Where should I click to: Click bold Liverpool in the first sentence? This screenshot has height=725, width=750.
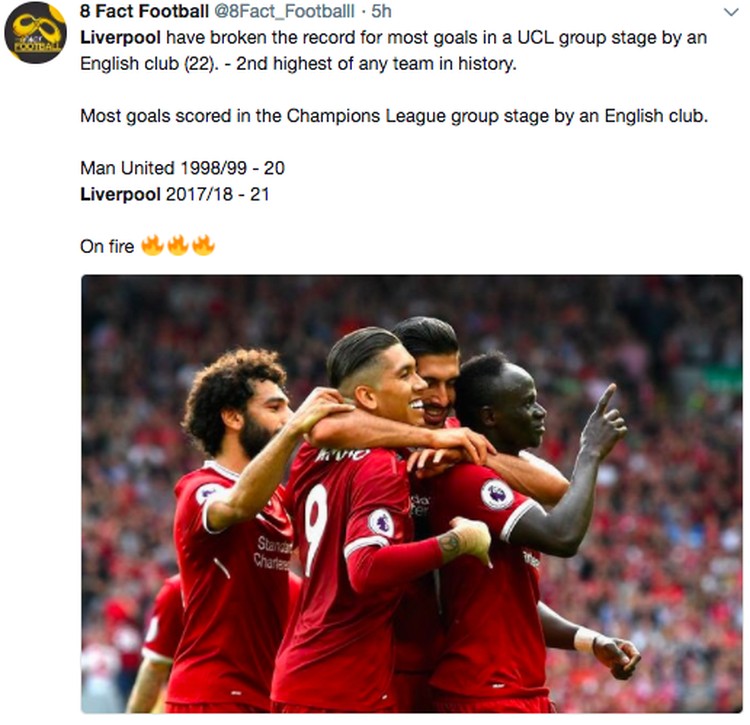coord(120,37)
